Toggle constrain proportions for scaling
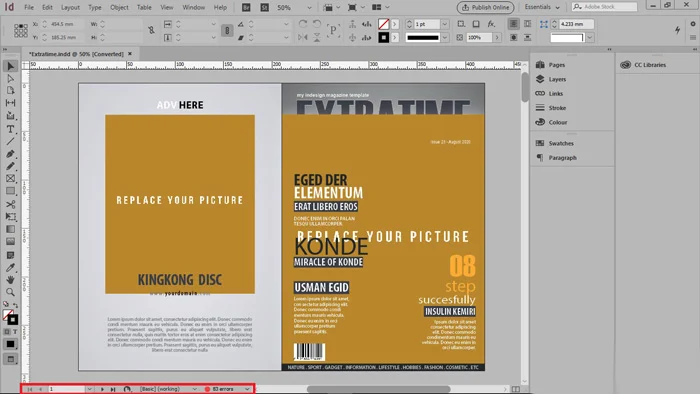 coord(227,30)
